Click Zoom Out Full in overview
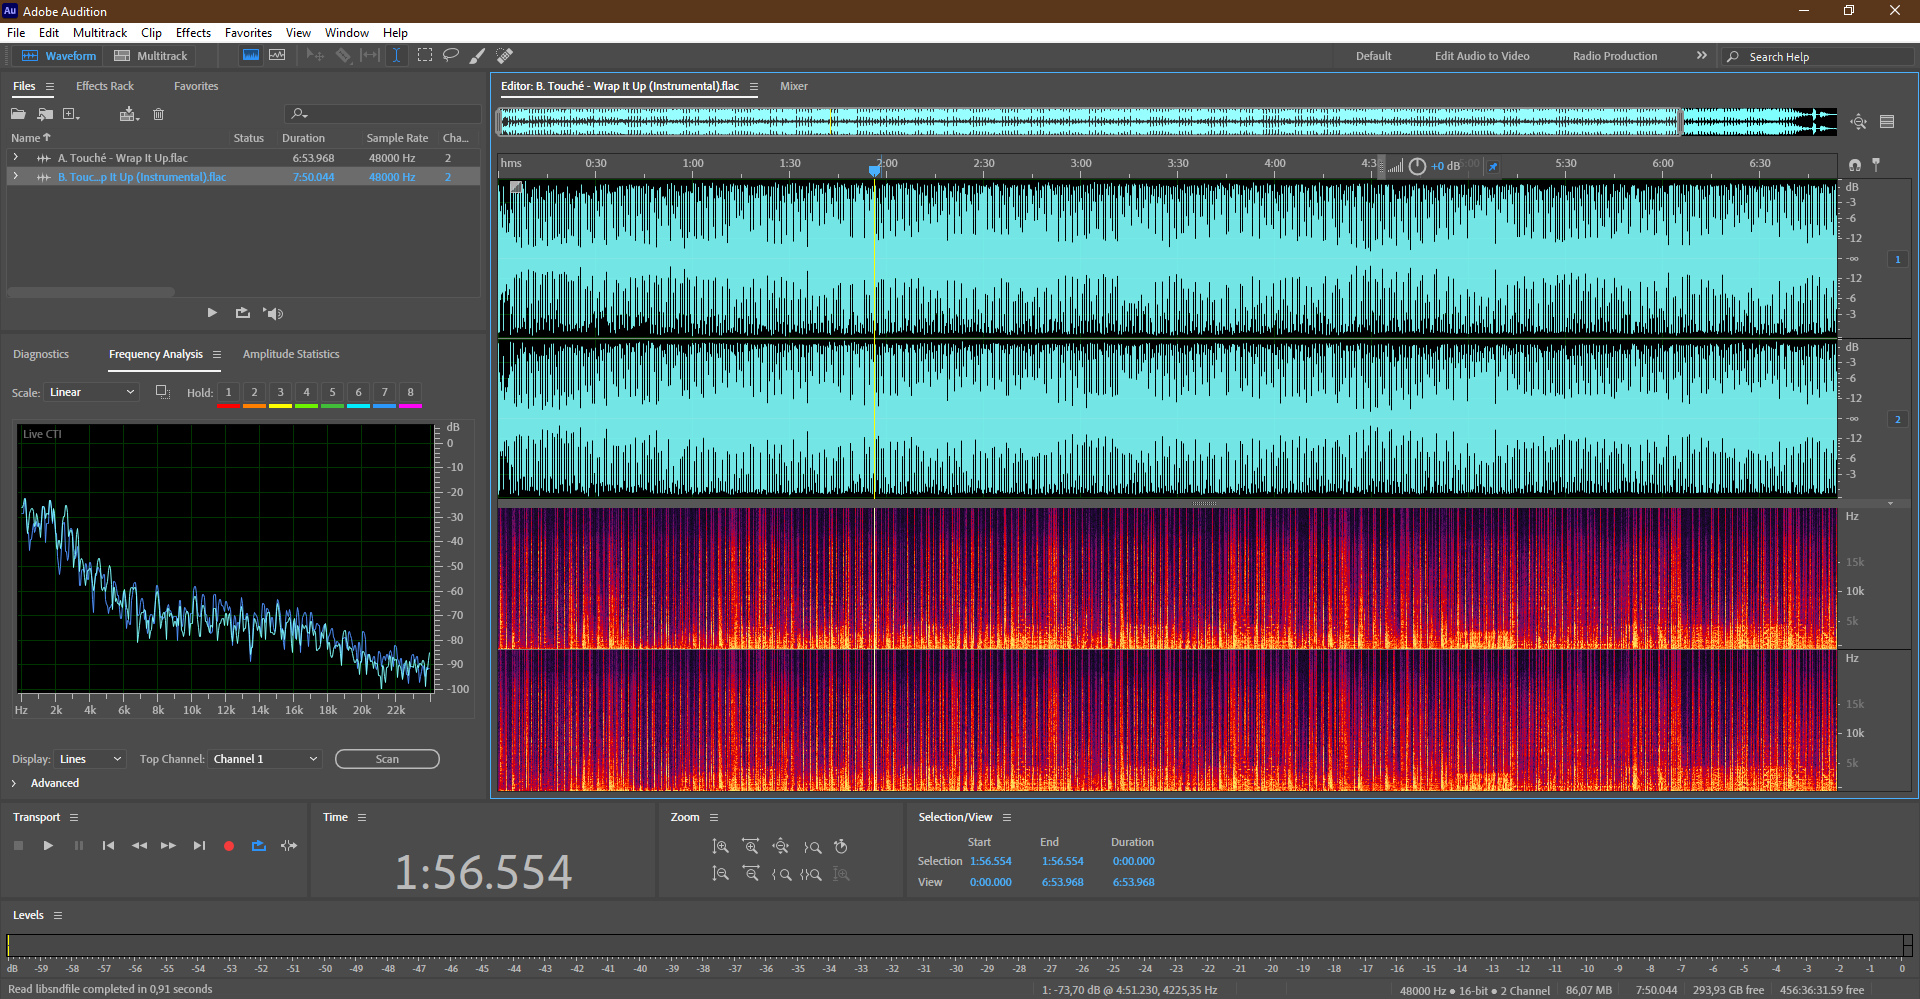 [1858, 122]
